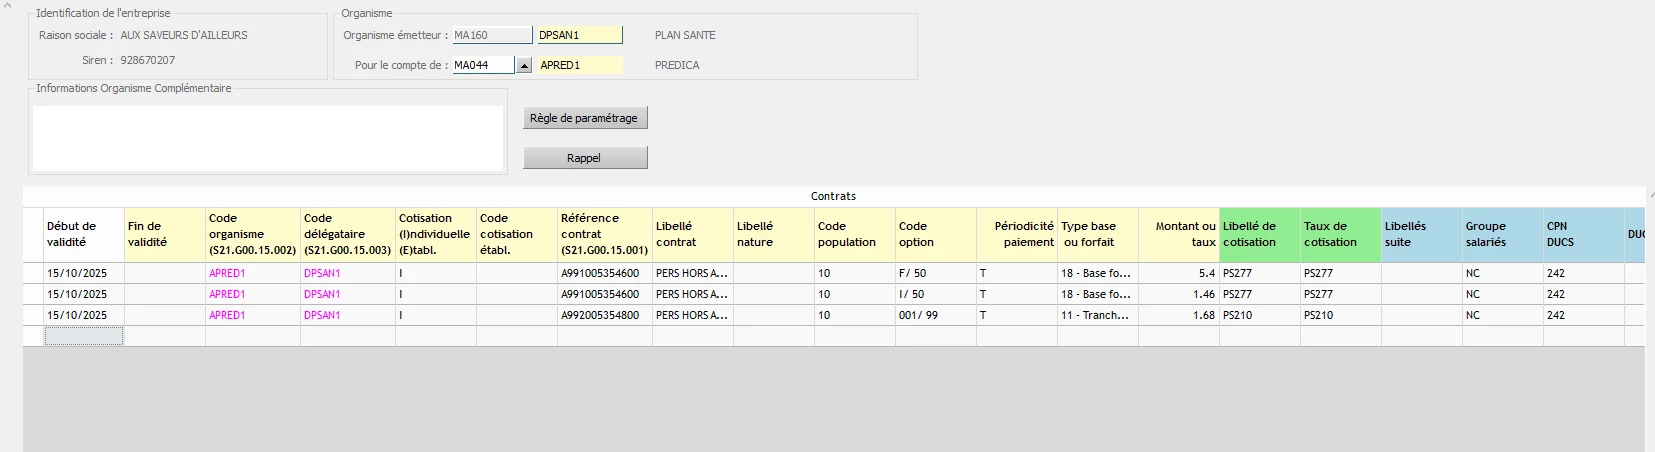Click the DPSAN1 yellow field

point(580,35)
